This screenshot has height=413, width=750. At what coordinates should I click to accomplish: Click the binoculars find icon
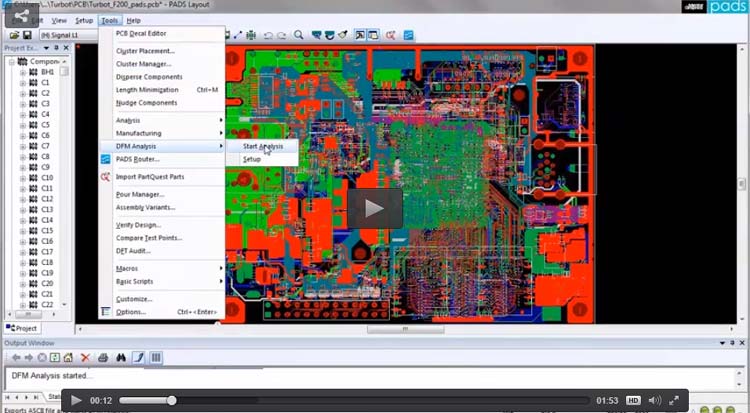(121, 357)
